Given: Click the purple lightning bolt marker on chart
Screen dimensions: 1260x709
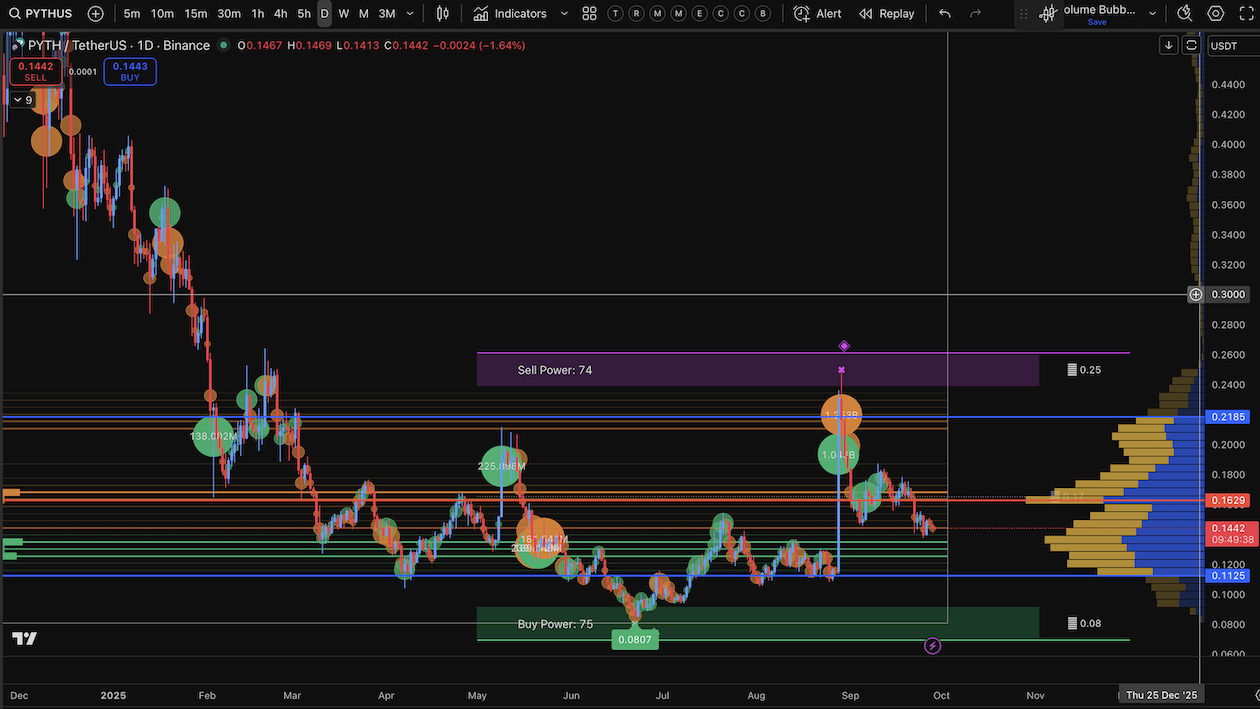Looking at the screenshot, I should point(932,646).
